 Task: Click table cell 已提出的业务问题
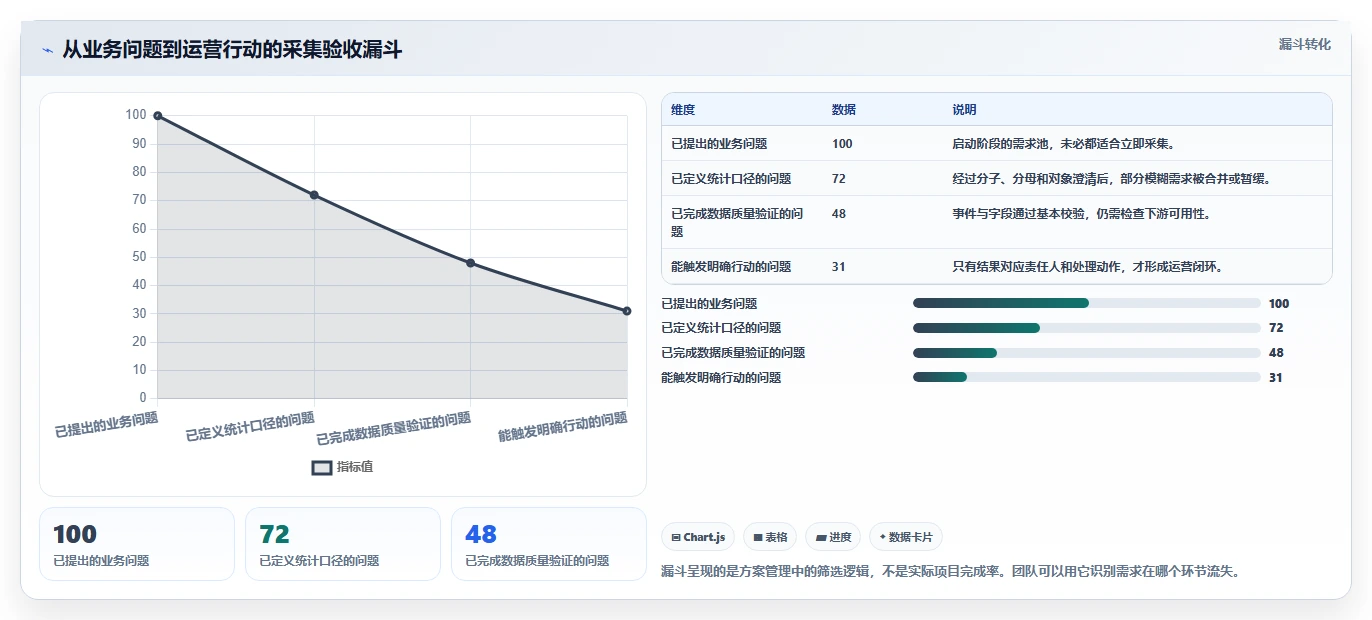tap(719, 144)
